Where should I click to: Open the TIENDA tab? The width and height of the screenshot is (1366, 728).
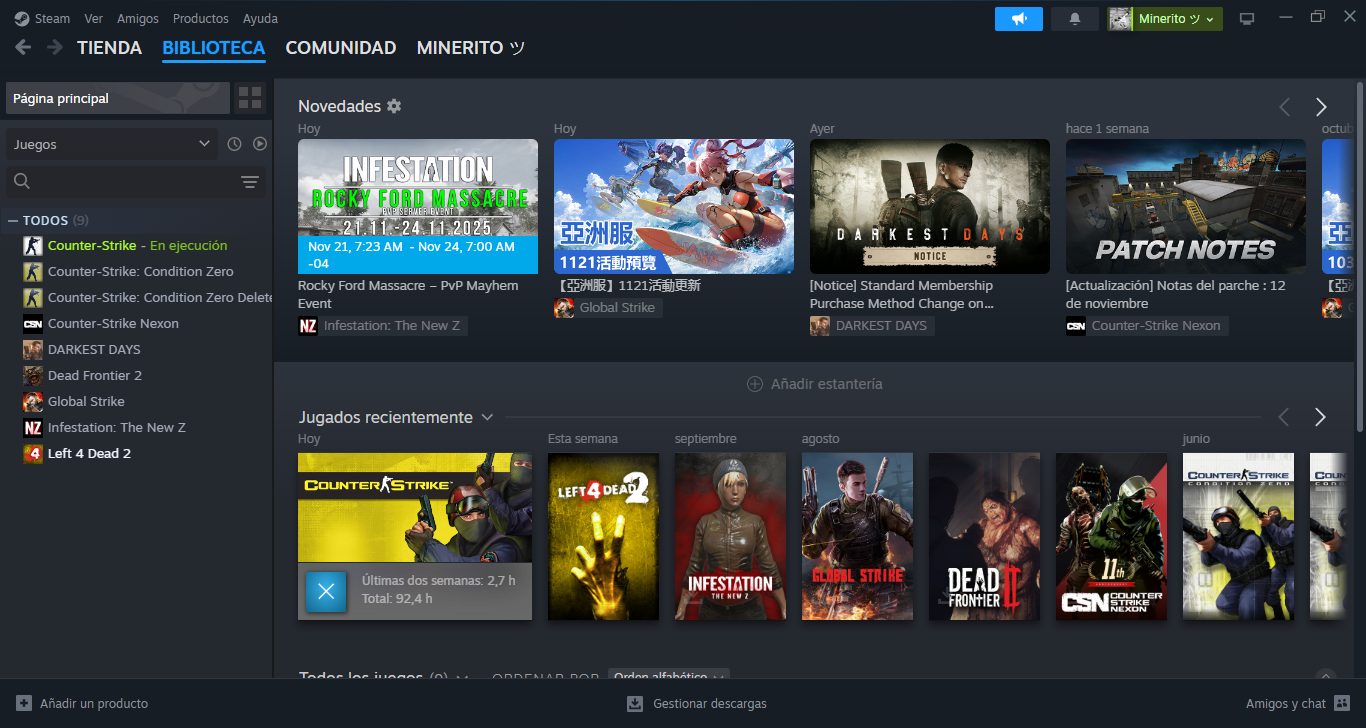pos(109,48)
